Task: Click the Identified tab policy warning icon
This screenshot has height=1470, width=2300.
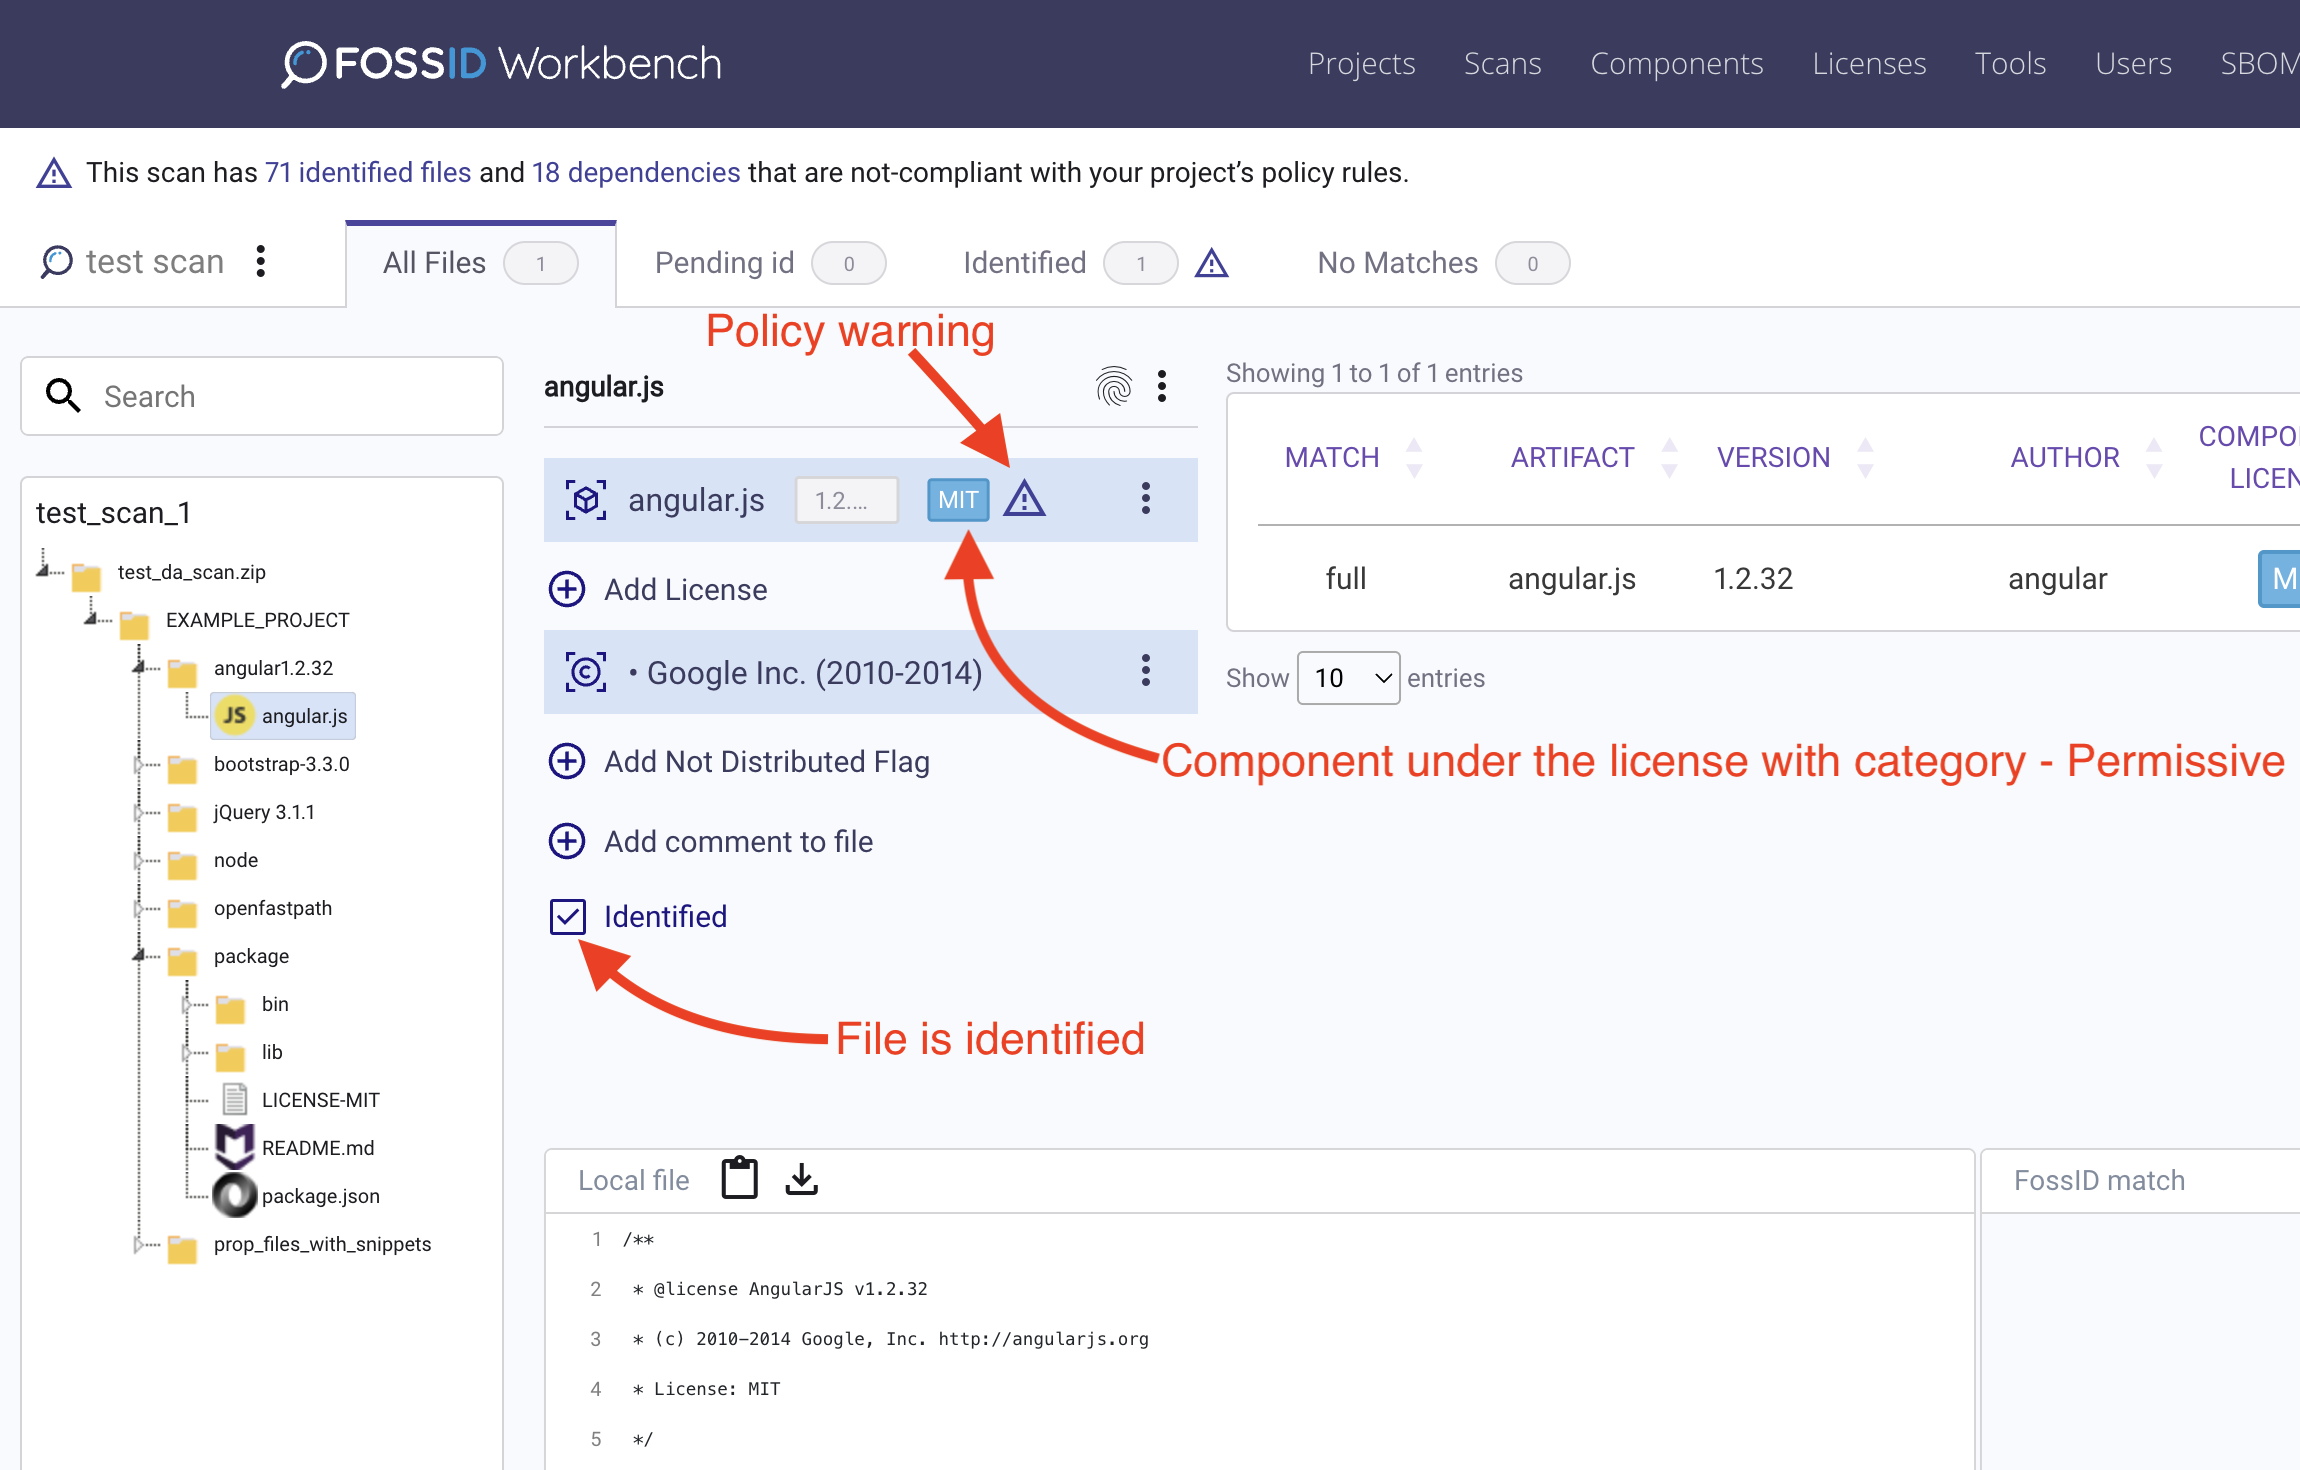Action: coord(1211,263)
